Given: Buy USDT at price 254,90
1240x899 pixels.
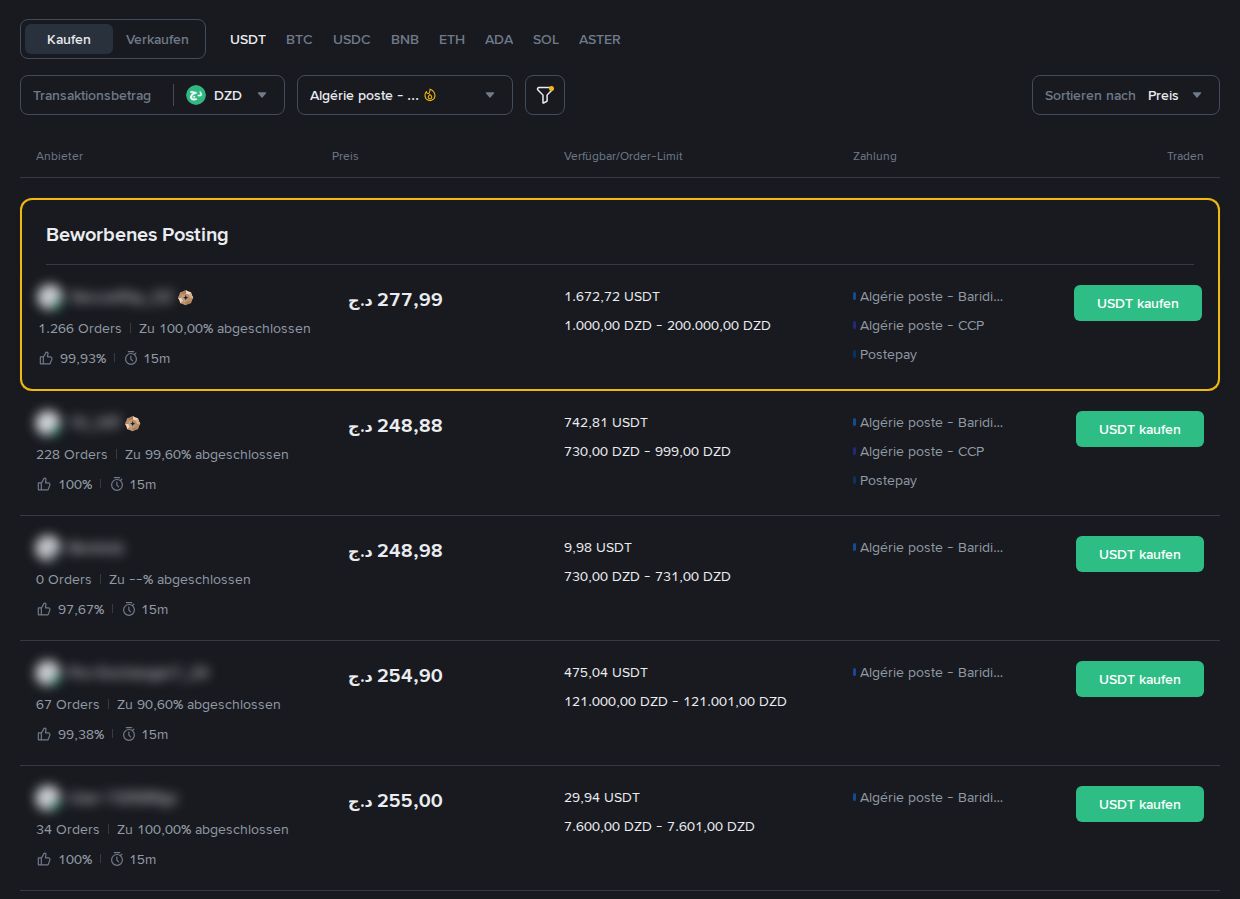Looking at the screenshot, I should (1140, 679).
